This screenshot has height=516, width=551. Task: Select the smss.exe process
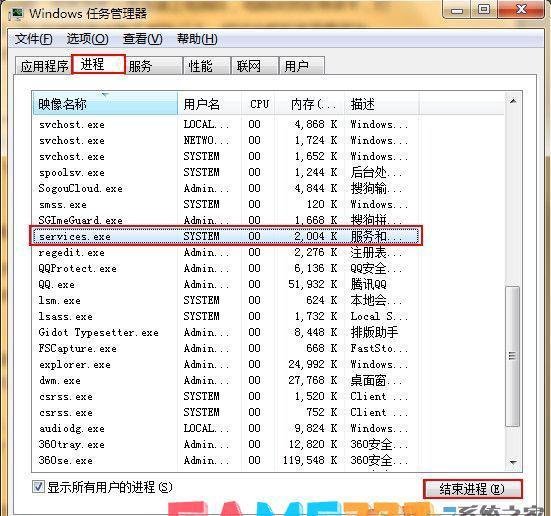point(226,204)
